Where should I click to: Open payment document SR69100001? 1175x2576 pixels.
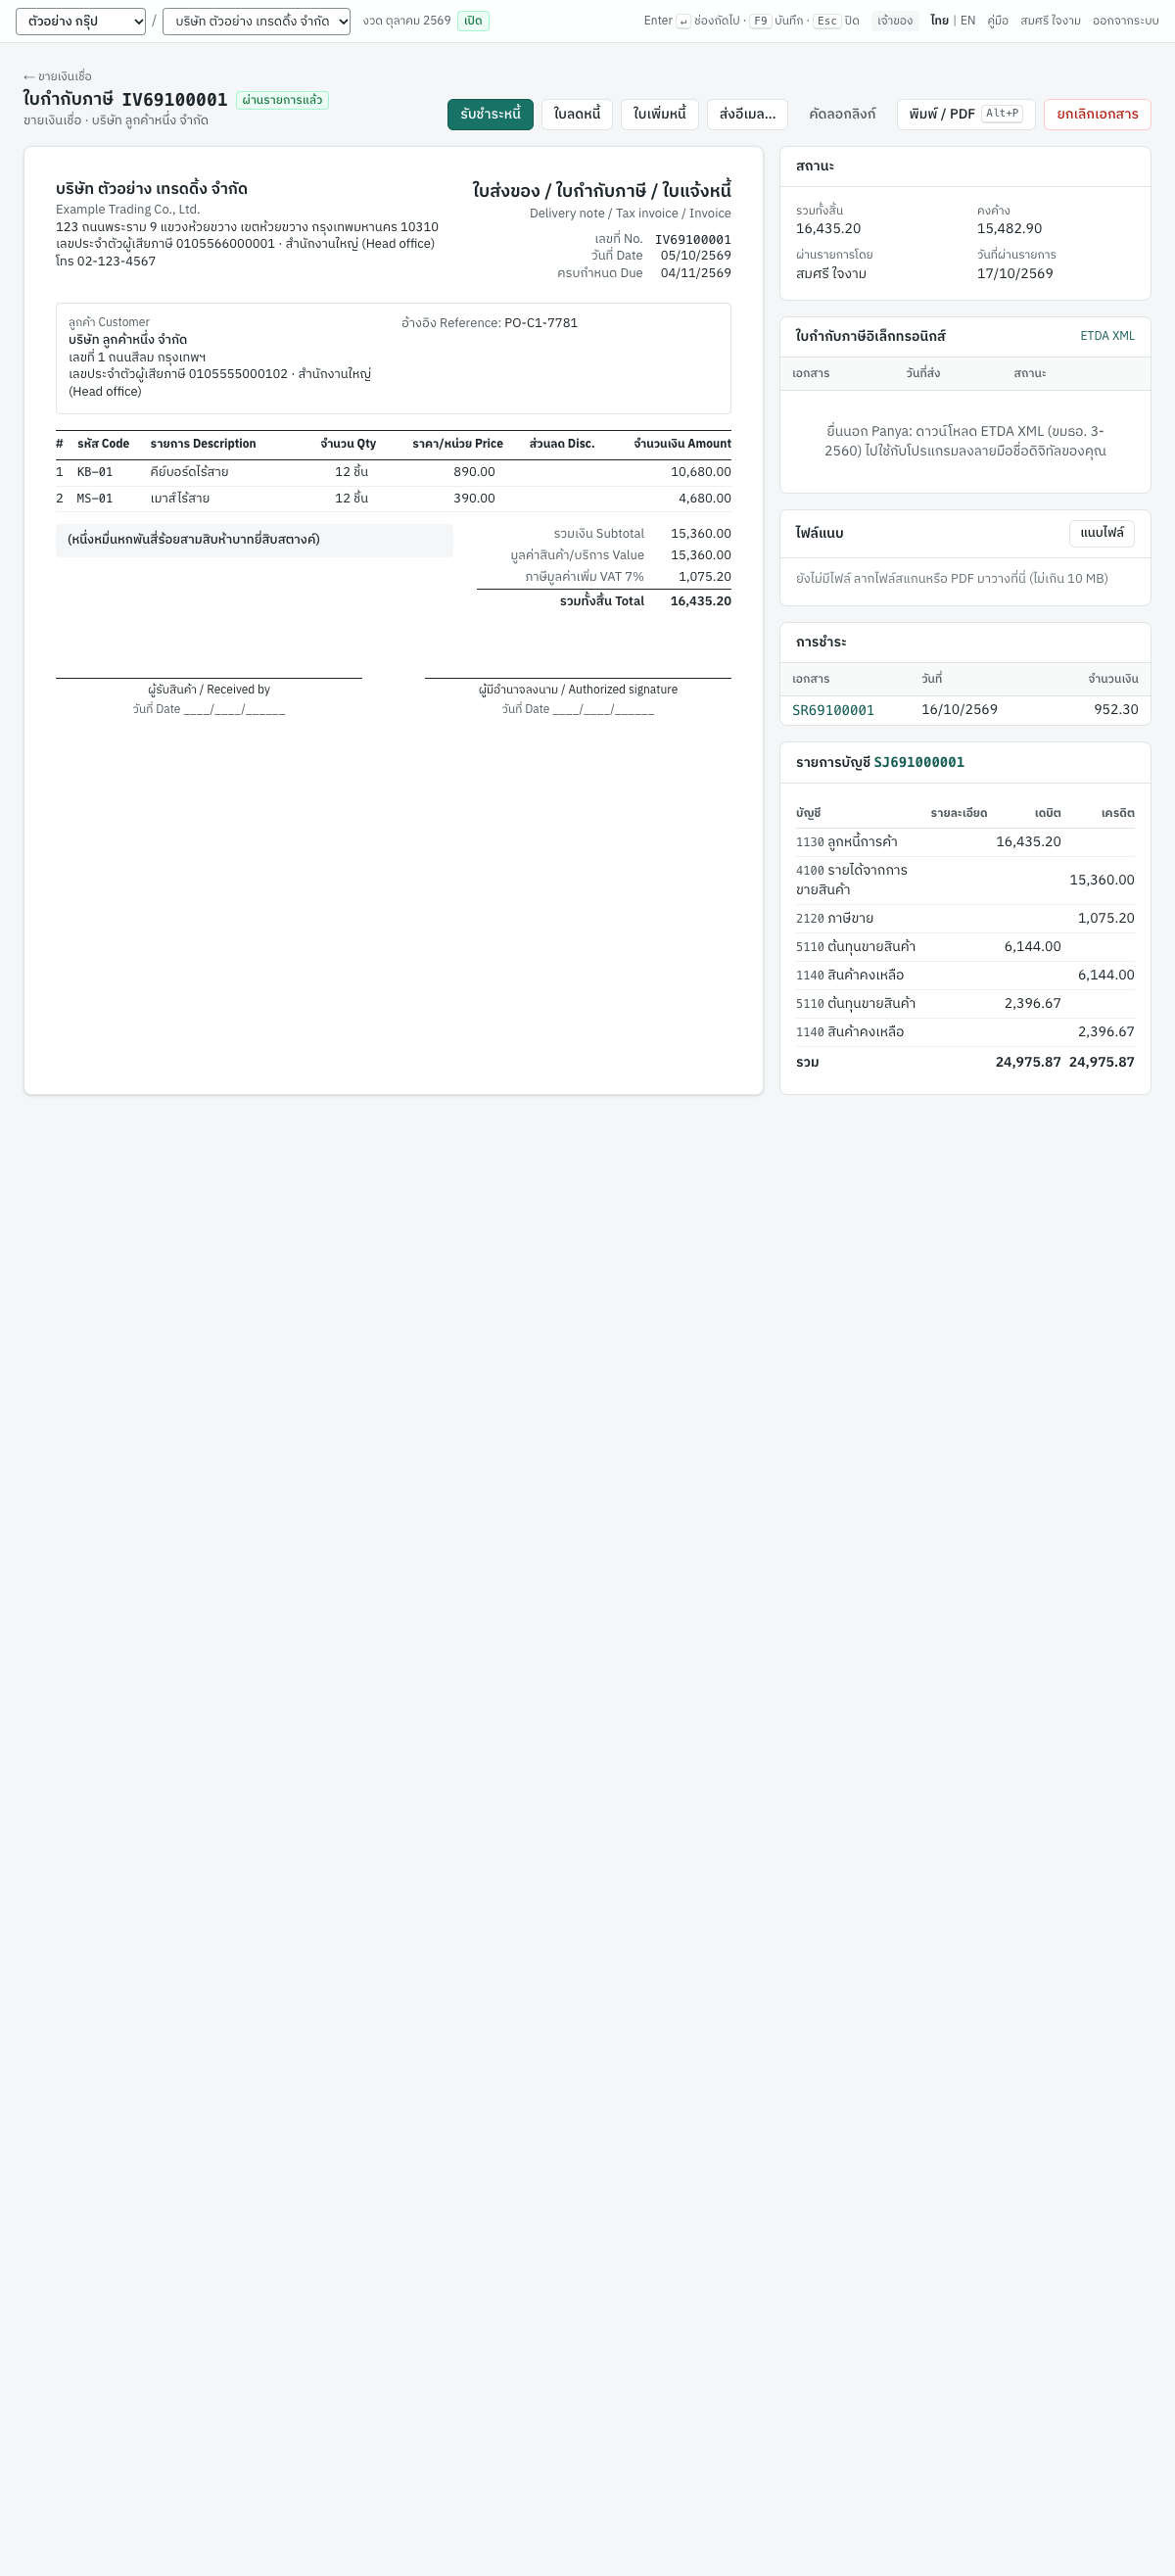[833, 710]
